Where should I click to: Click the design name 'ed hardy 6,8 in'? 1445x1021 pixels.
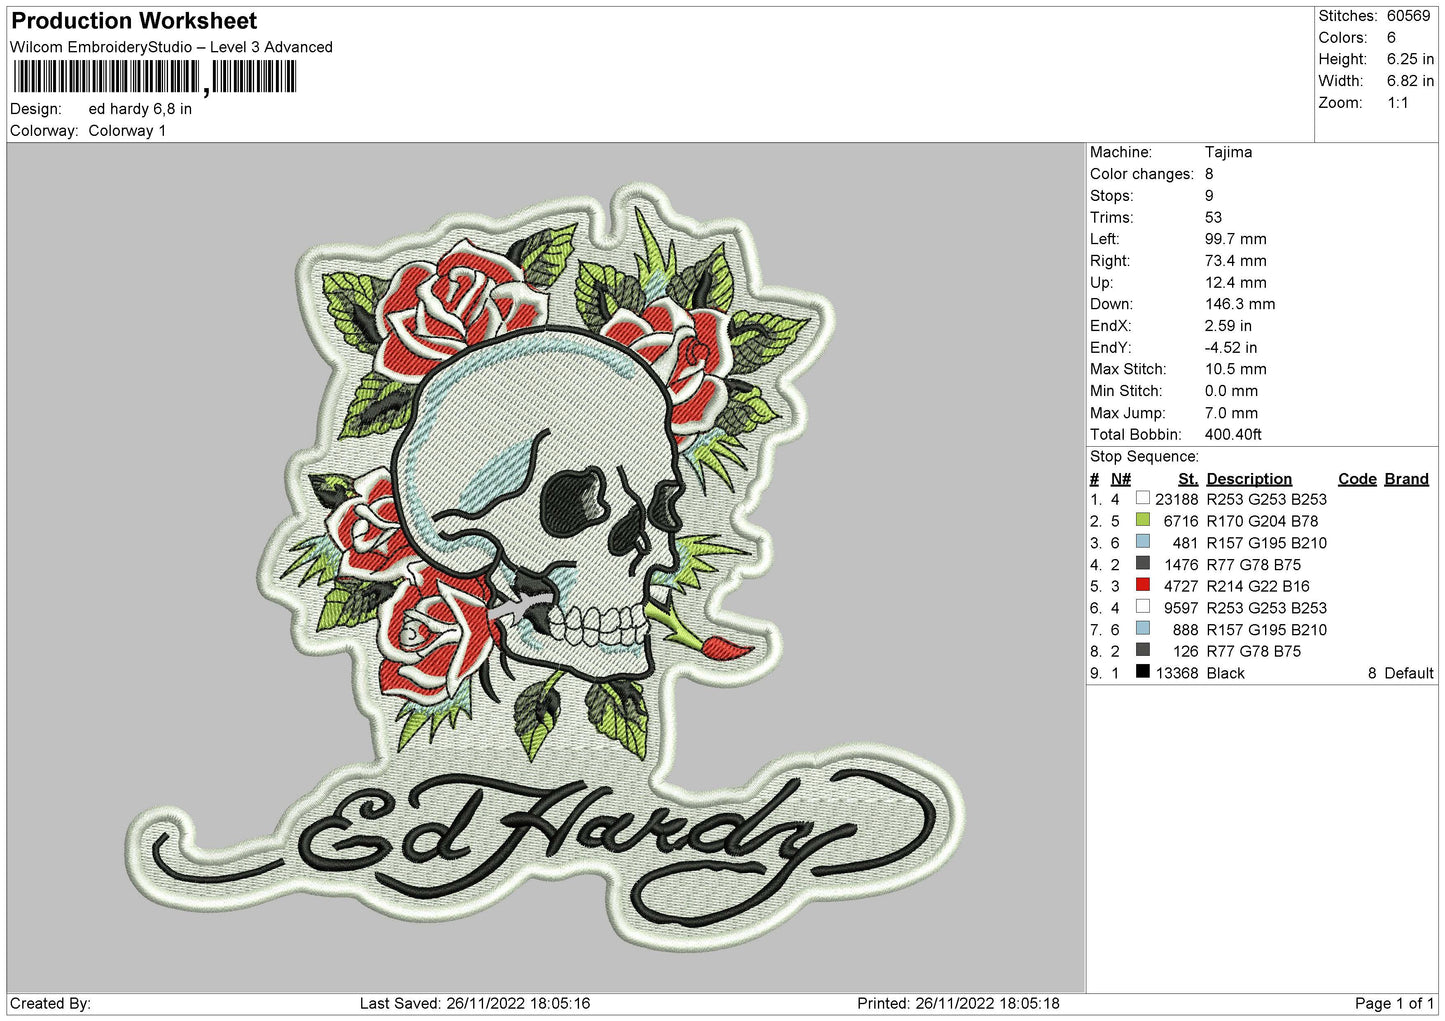[140, 109]
